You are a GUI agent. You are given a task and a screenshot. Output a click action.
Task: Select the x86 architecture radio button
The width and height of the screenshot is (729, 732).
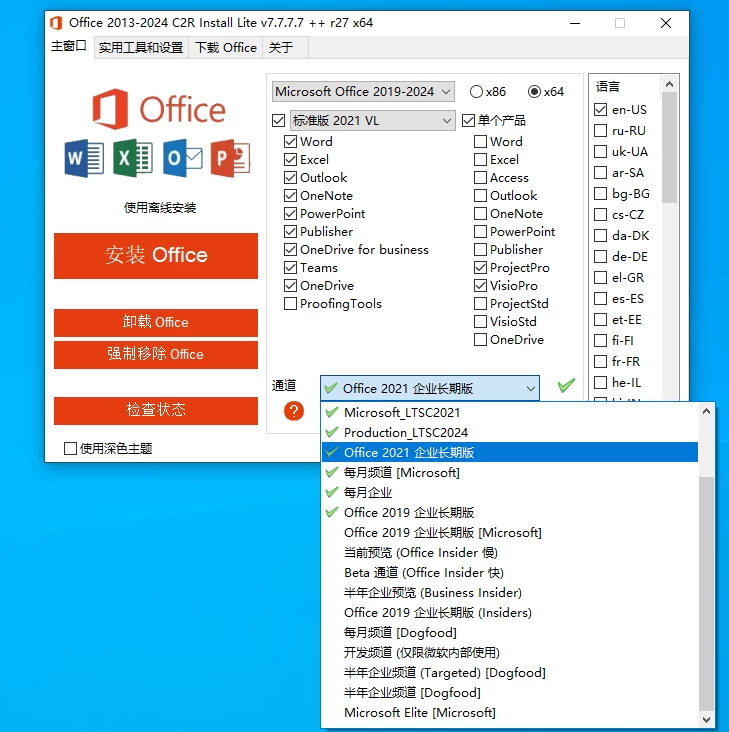476,92
